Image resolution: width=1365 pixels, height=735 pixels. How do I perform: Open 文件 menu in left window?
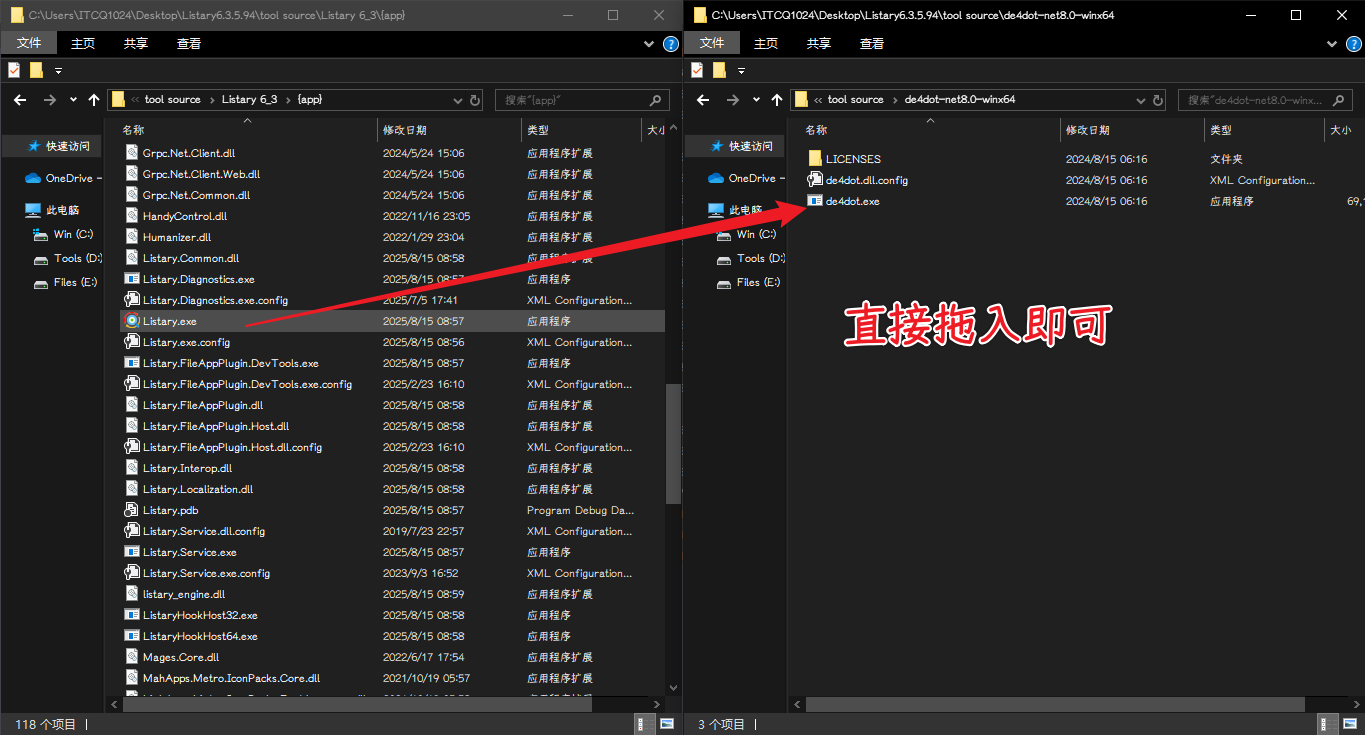tap(29, 43)
